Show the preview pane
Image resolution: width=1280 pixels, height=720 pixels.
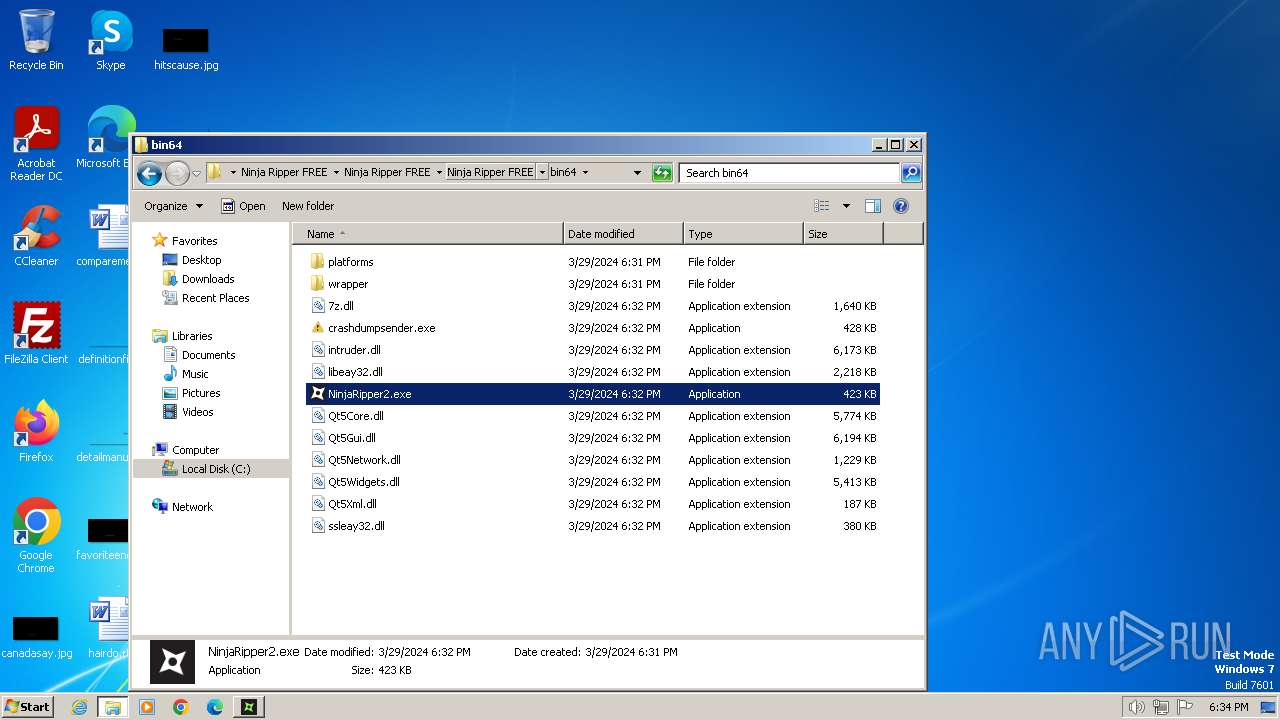pyautogui.click(x=872, y=206)
